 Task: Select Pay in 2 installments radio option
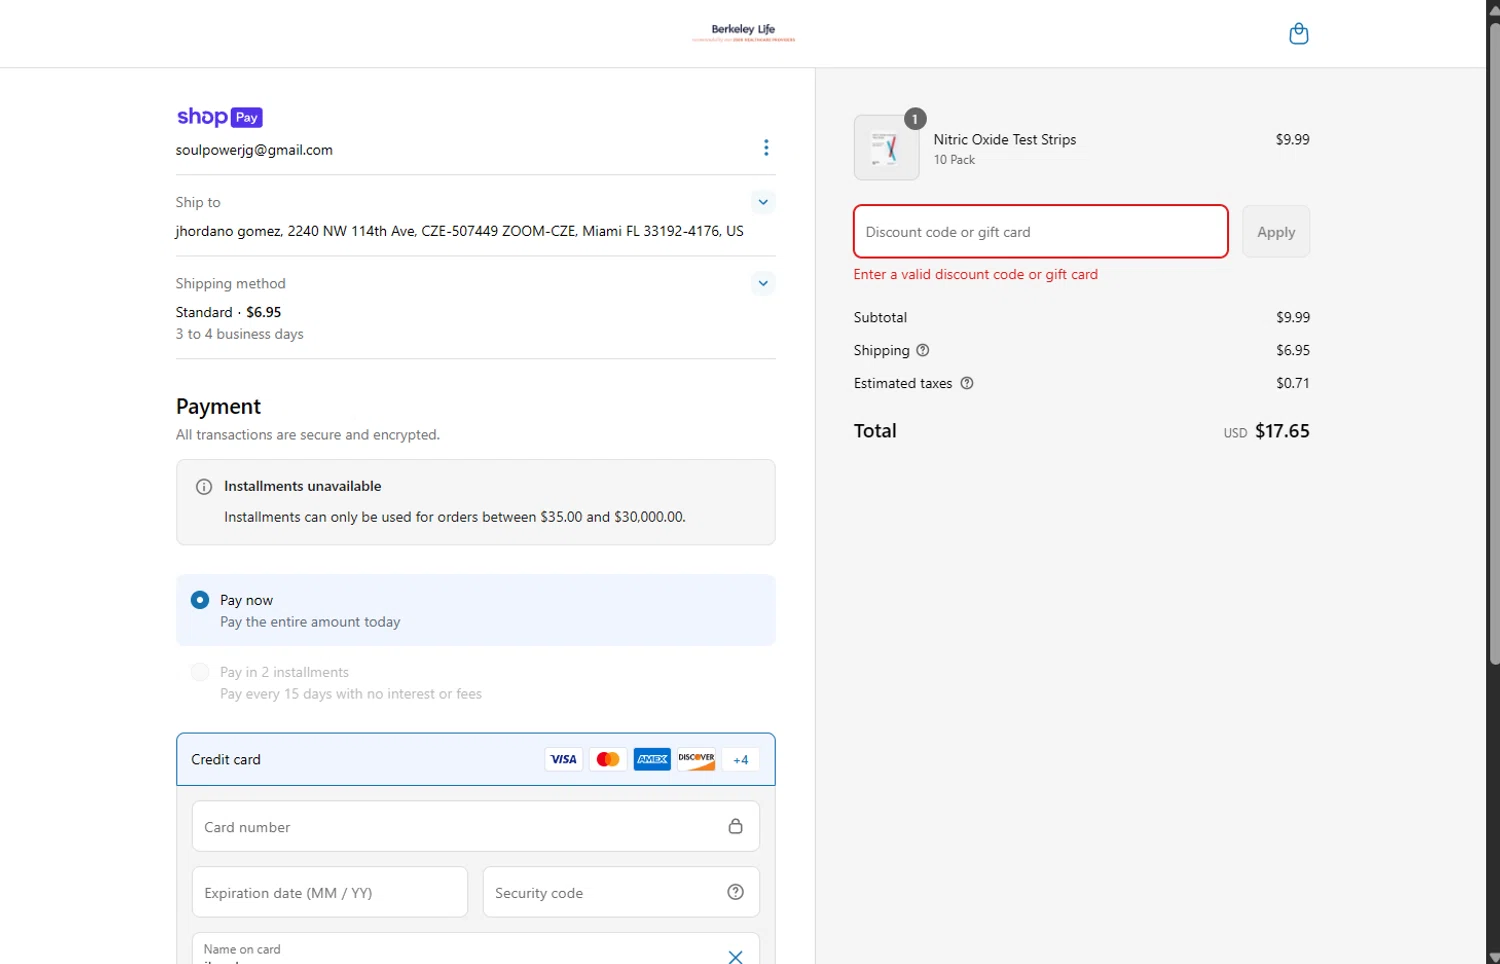(x=200, y=672)
